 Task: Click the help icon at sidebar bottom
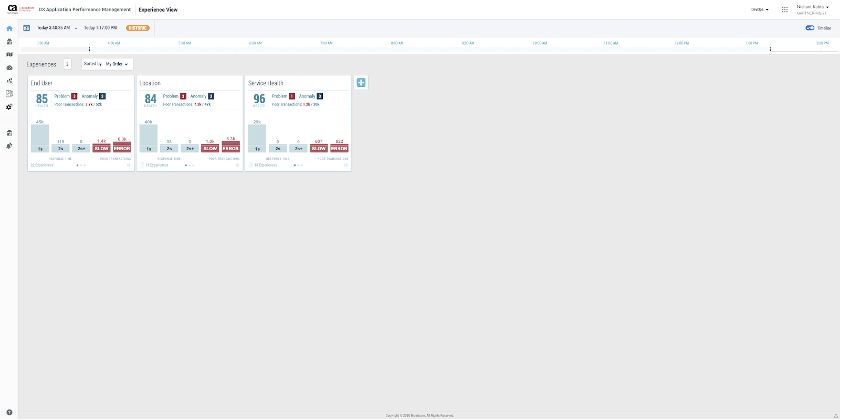[x=9, y=412]
